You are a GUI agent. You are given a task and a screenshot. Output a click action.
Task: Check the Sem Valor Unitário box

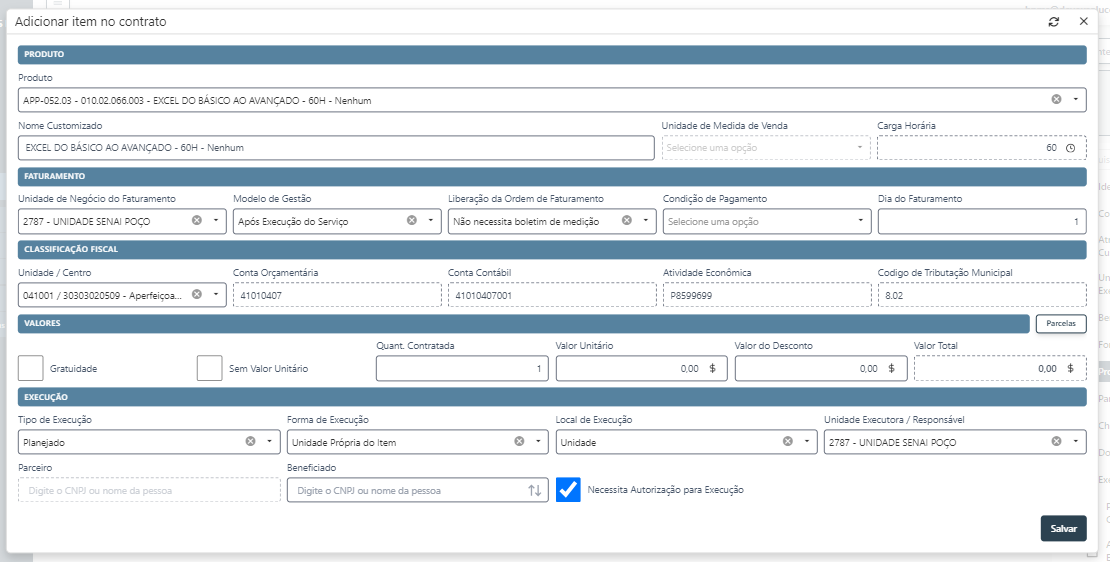coord(209,368)
